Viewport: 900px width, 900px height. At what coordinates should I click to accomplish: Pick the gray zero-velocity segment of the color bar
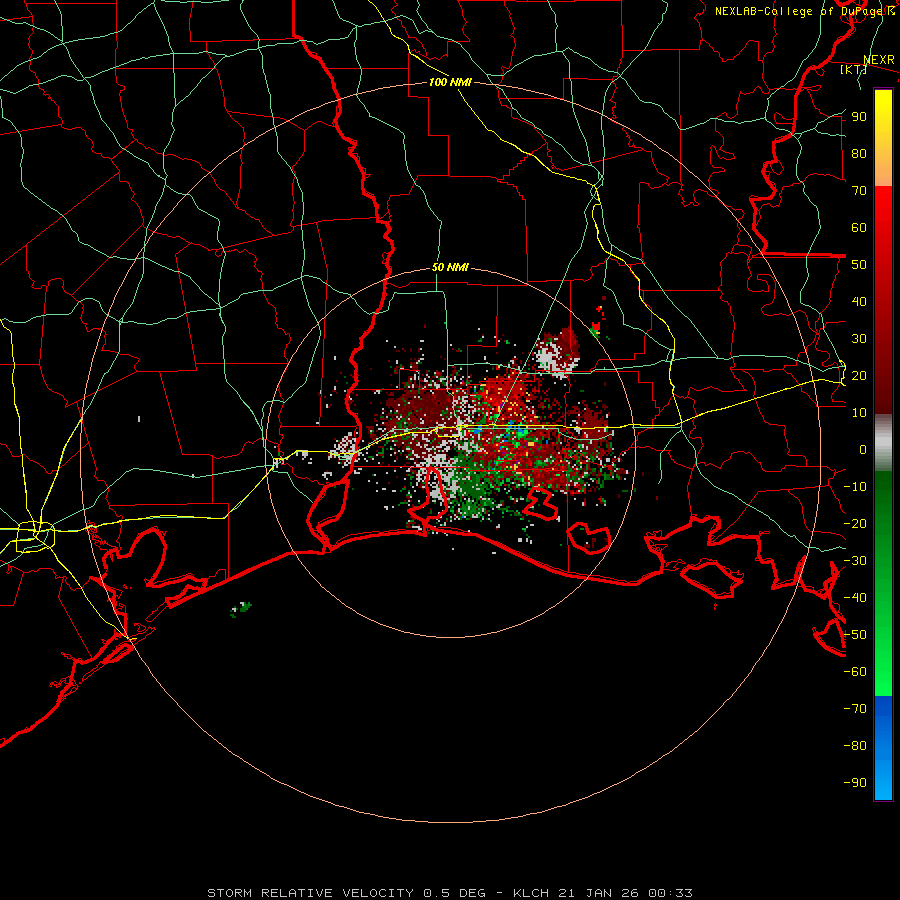click(x=883, y=443)
